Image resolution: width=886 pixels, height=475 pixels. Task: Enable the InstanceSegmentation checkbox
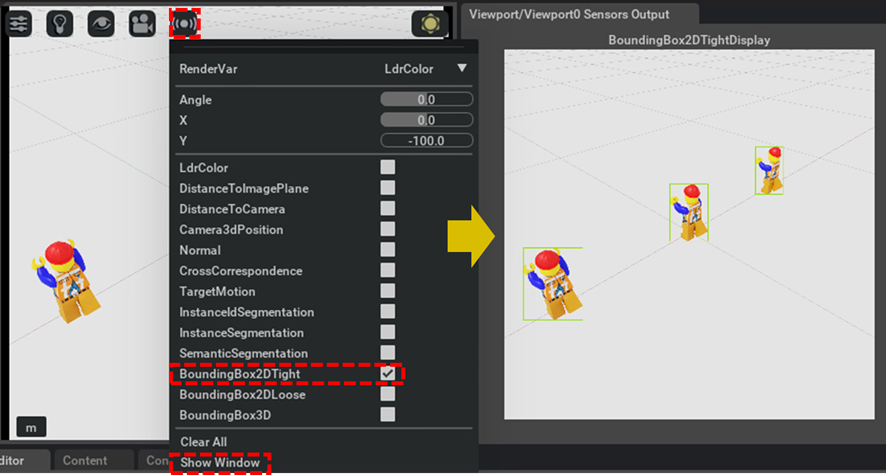388,332
